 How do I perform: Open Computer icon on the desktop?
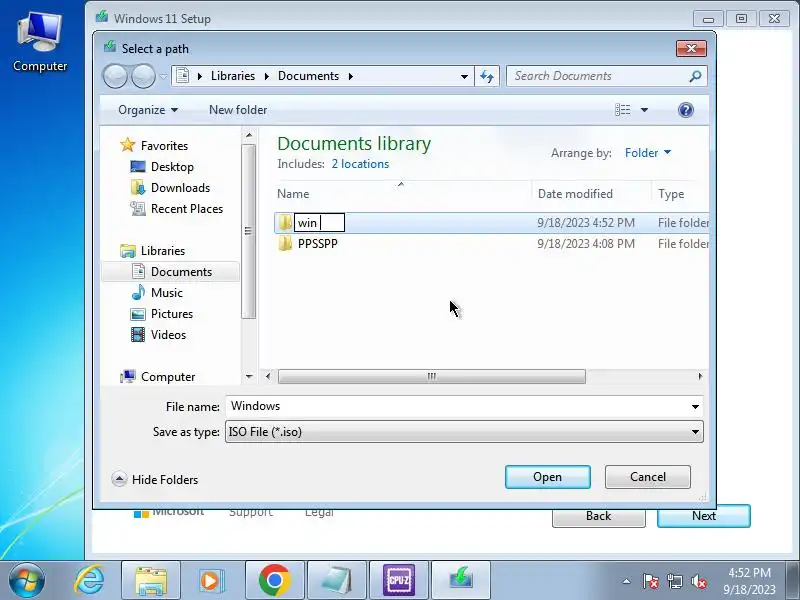(39, 42)
